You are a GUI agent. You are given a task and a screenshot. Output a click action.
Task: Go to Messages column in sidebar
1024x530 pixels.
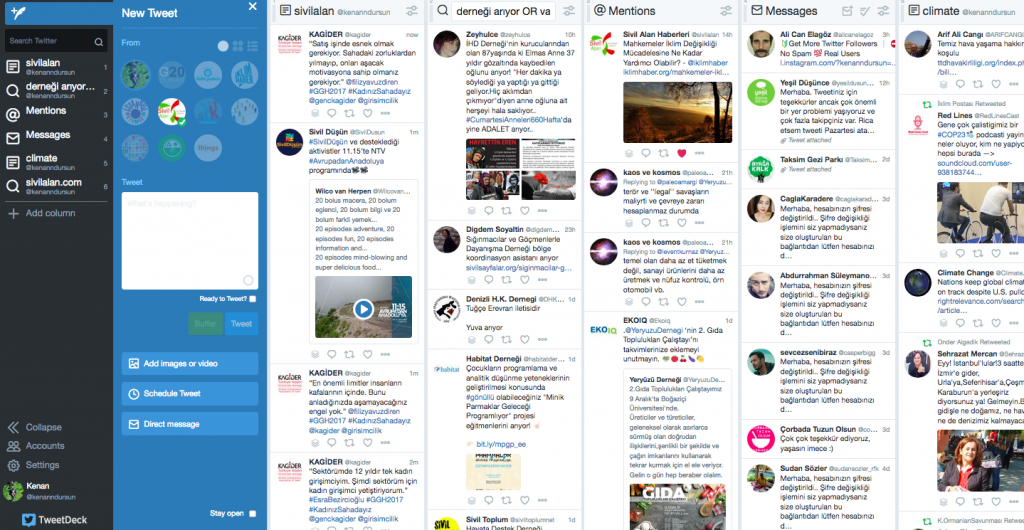[x=48, y=135]
